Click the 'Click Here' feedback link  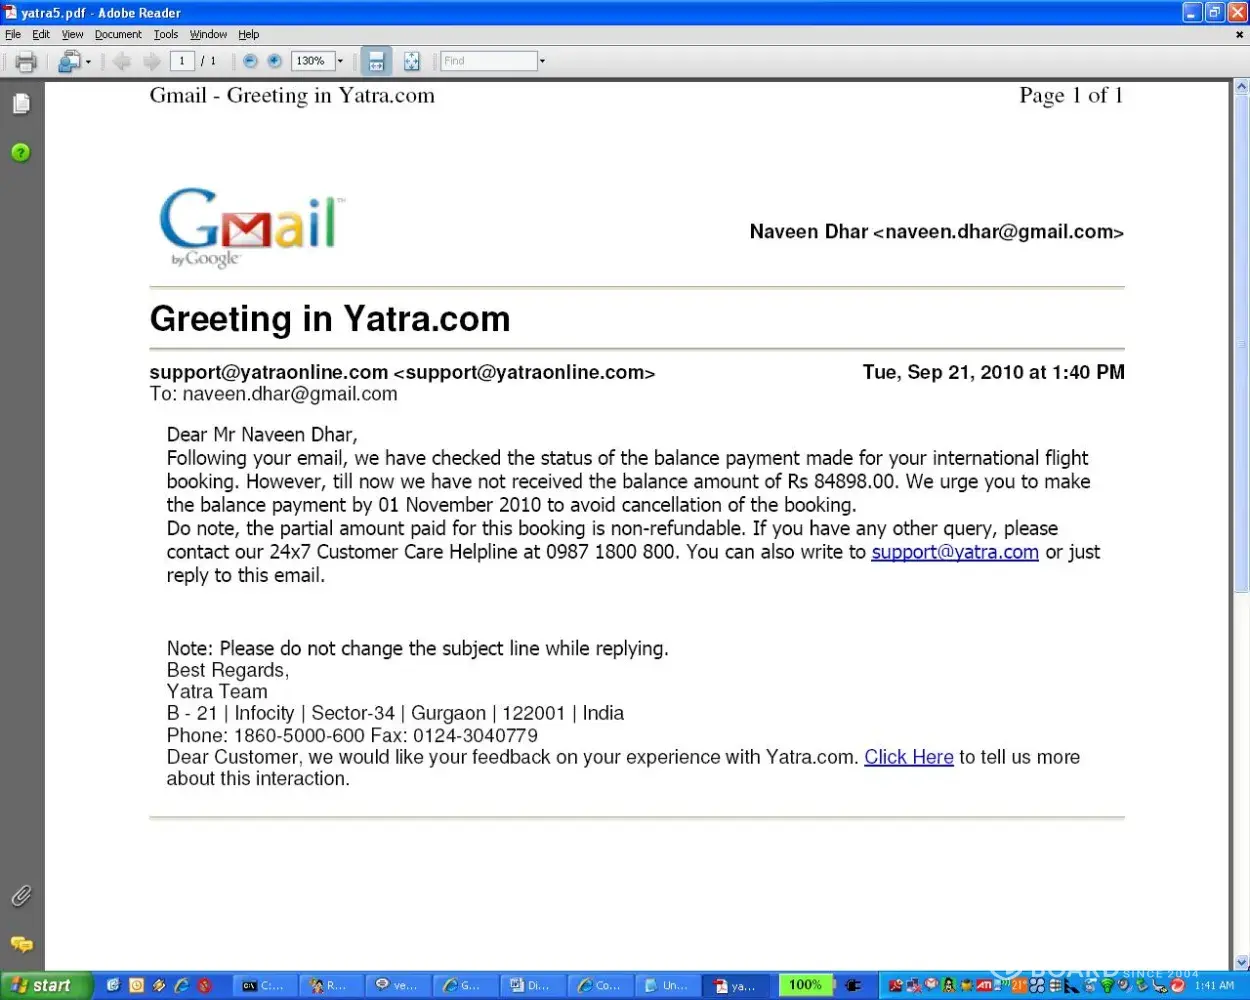[908, 757]
